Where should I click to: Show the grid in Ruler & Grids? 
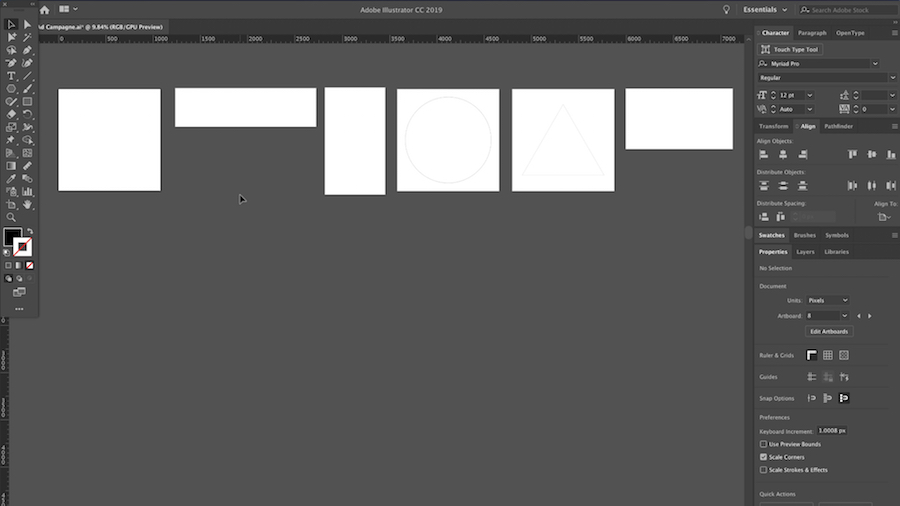pos(828,356)
